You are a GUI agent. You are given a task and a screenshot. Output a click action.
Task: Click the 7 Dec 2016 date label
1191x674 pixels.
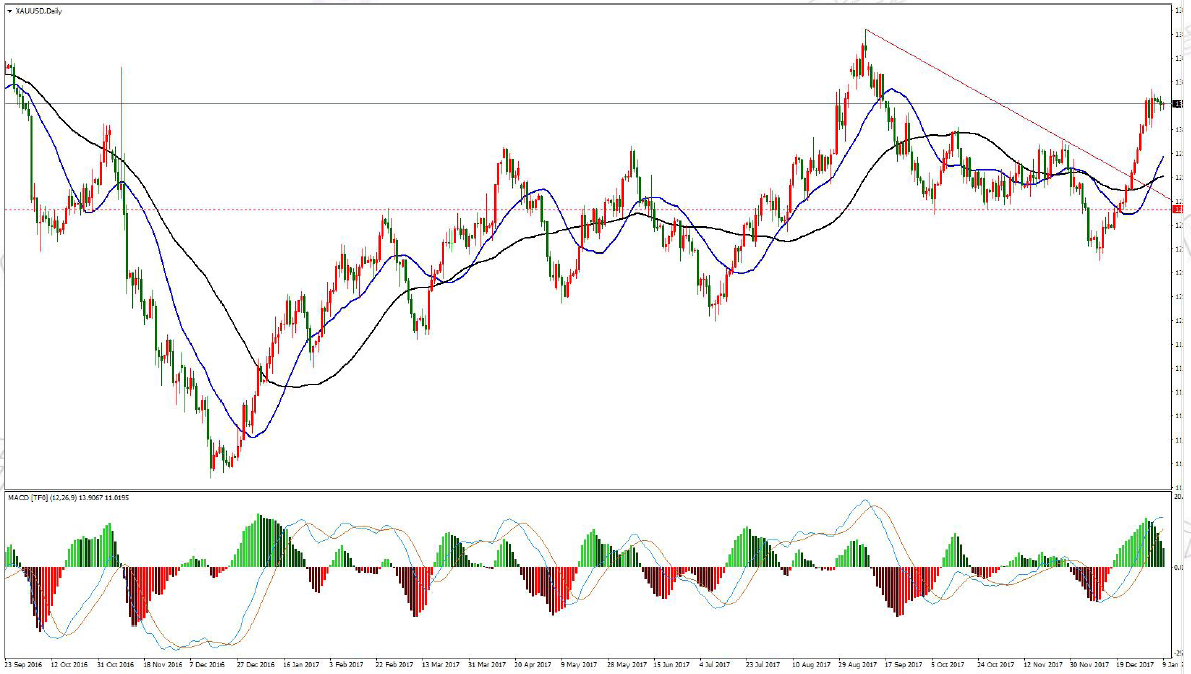click(x=207, y=665)
